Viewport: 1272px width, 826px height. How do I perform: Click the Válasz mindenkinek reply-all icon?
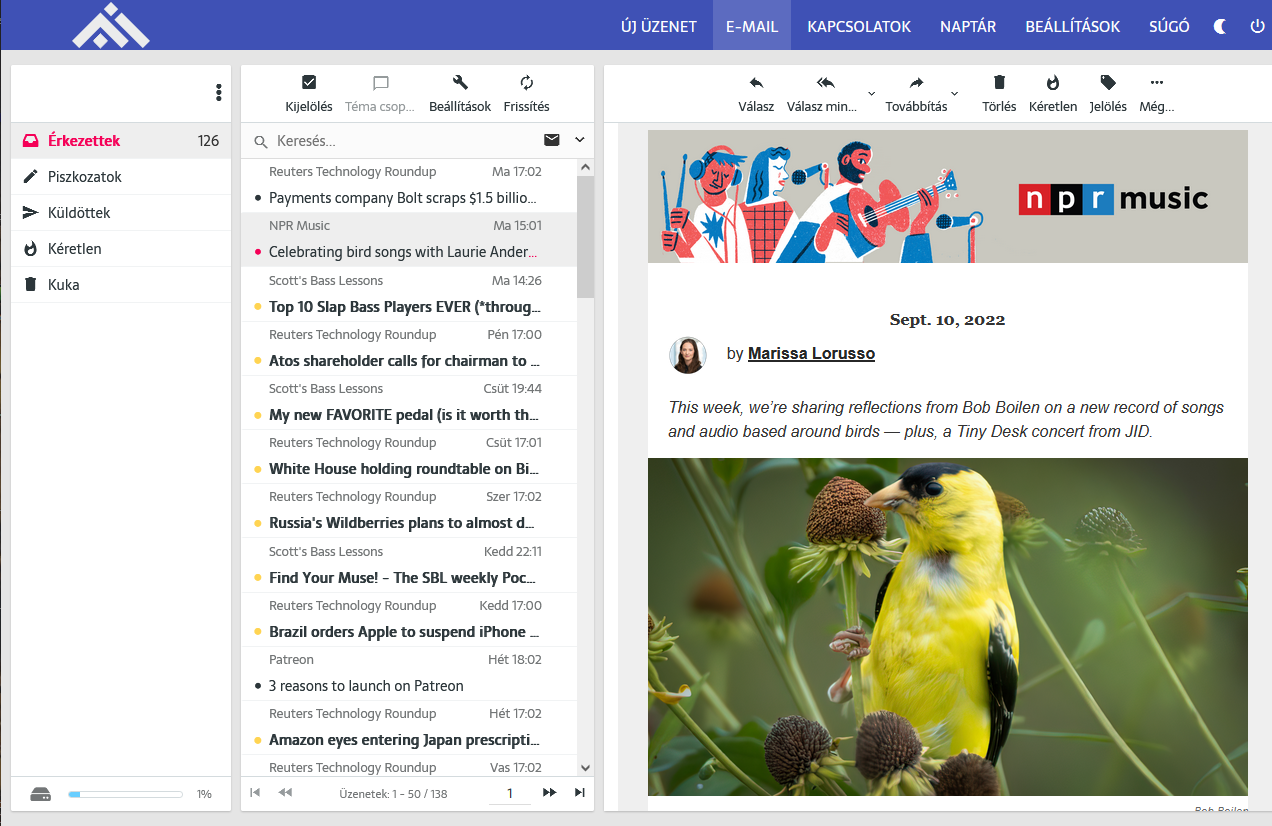825,83
